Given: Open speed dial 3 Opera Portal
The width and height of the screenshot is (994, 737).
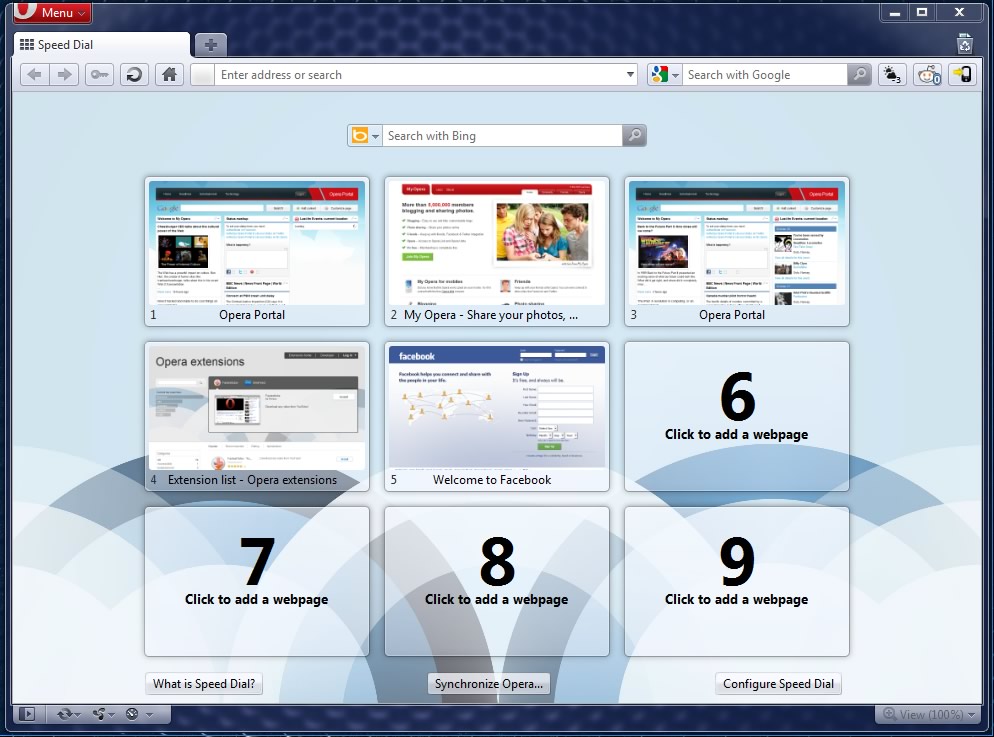Looking at the screenshot, I should (737, 252).
